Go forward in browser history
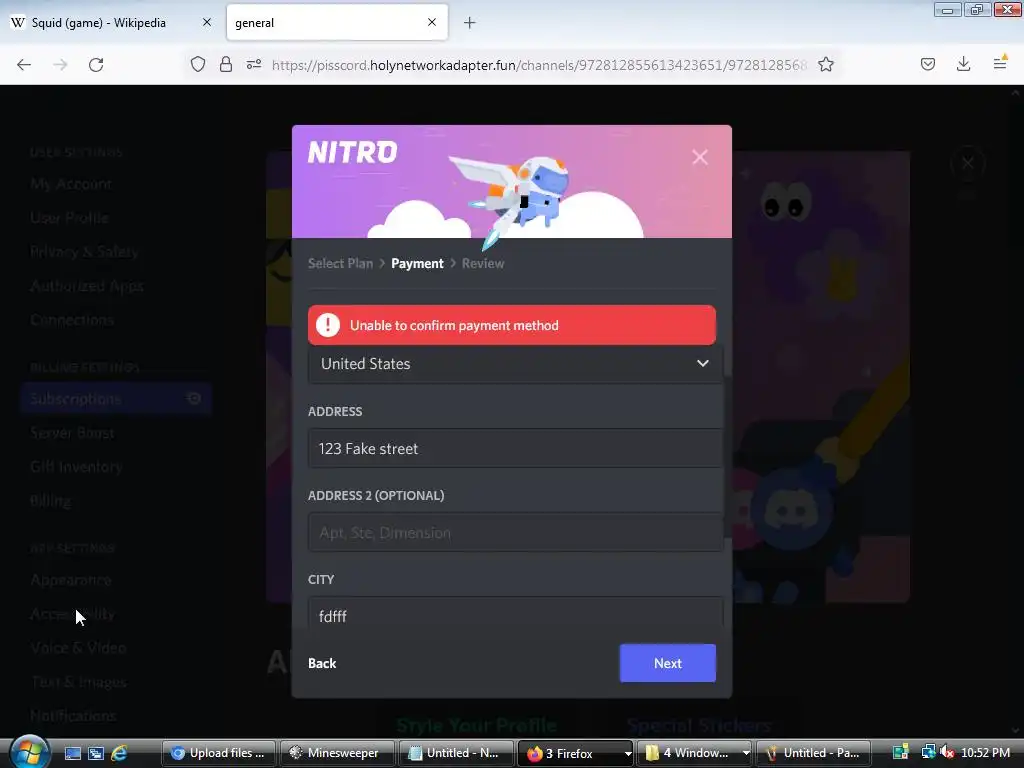 click(x=60, y=64)
